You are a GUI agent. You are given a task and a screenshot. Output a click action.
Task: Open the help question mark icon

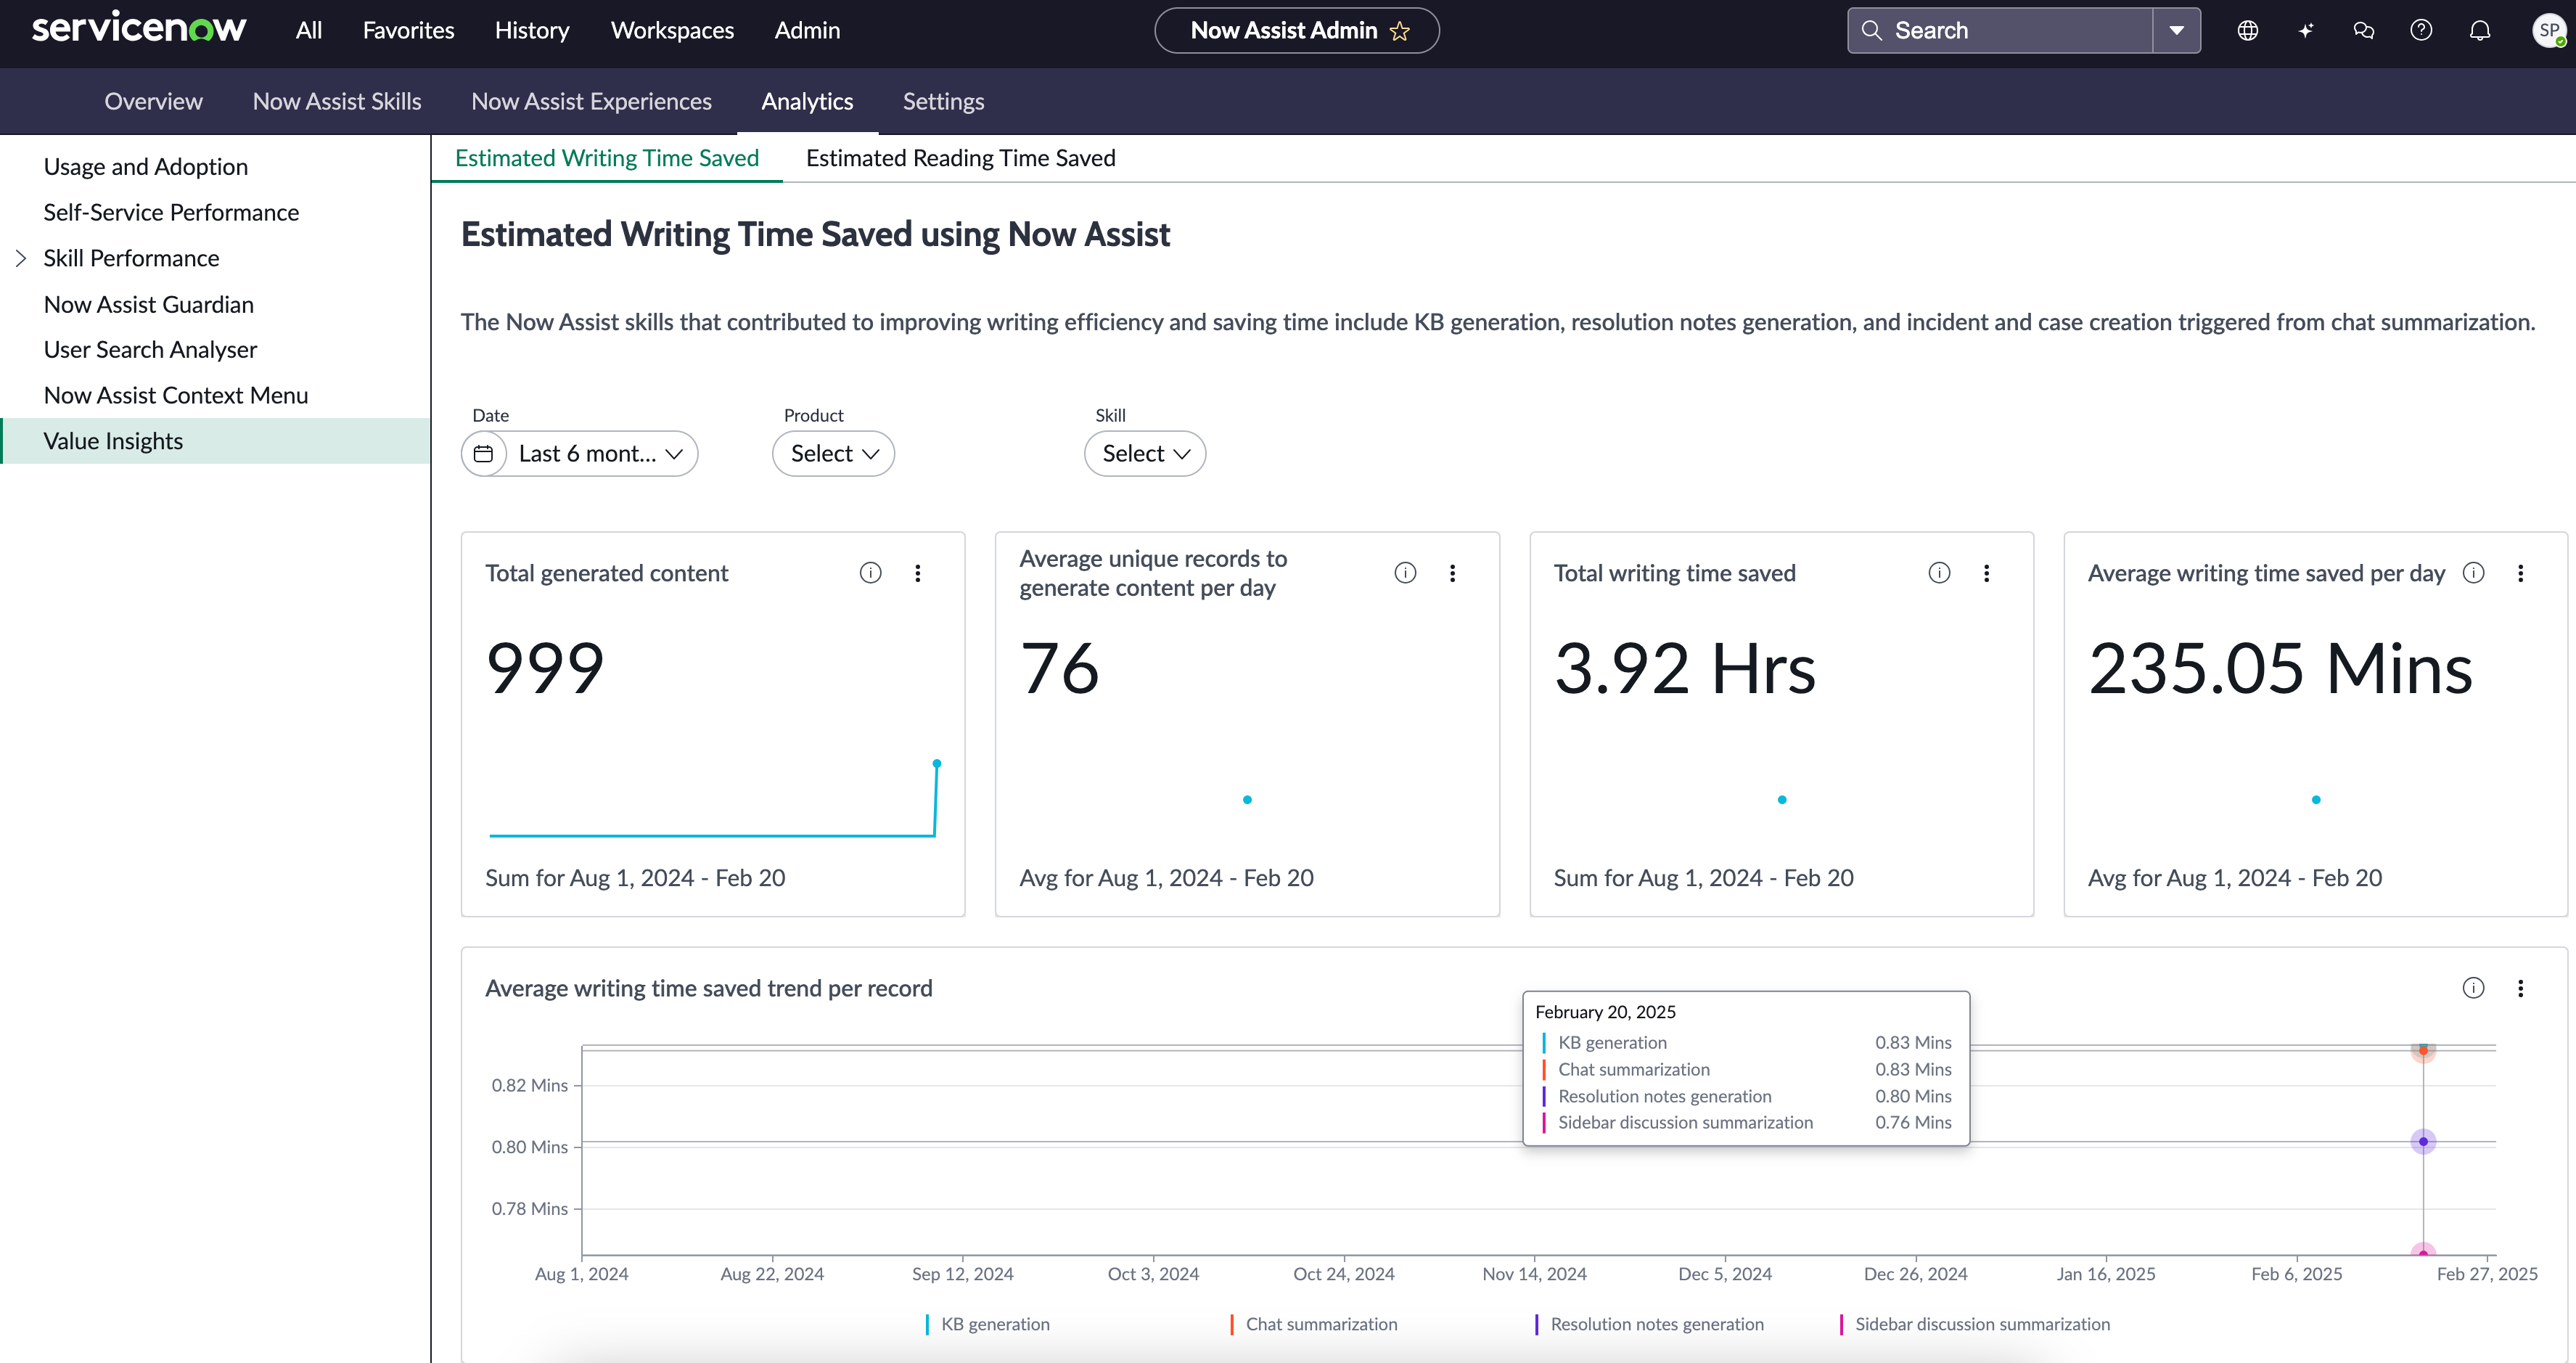tap(2421, 30)
